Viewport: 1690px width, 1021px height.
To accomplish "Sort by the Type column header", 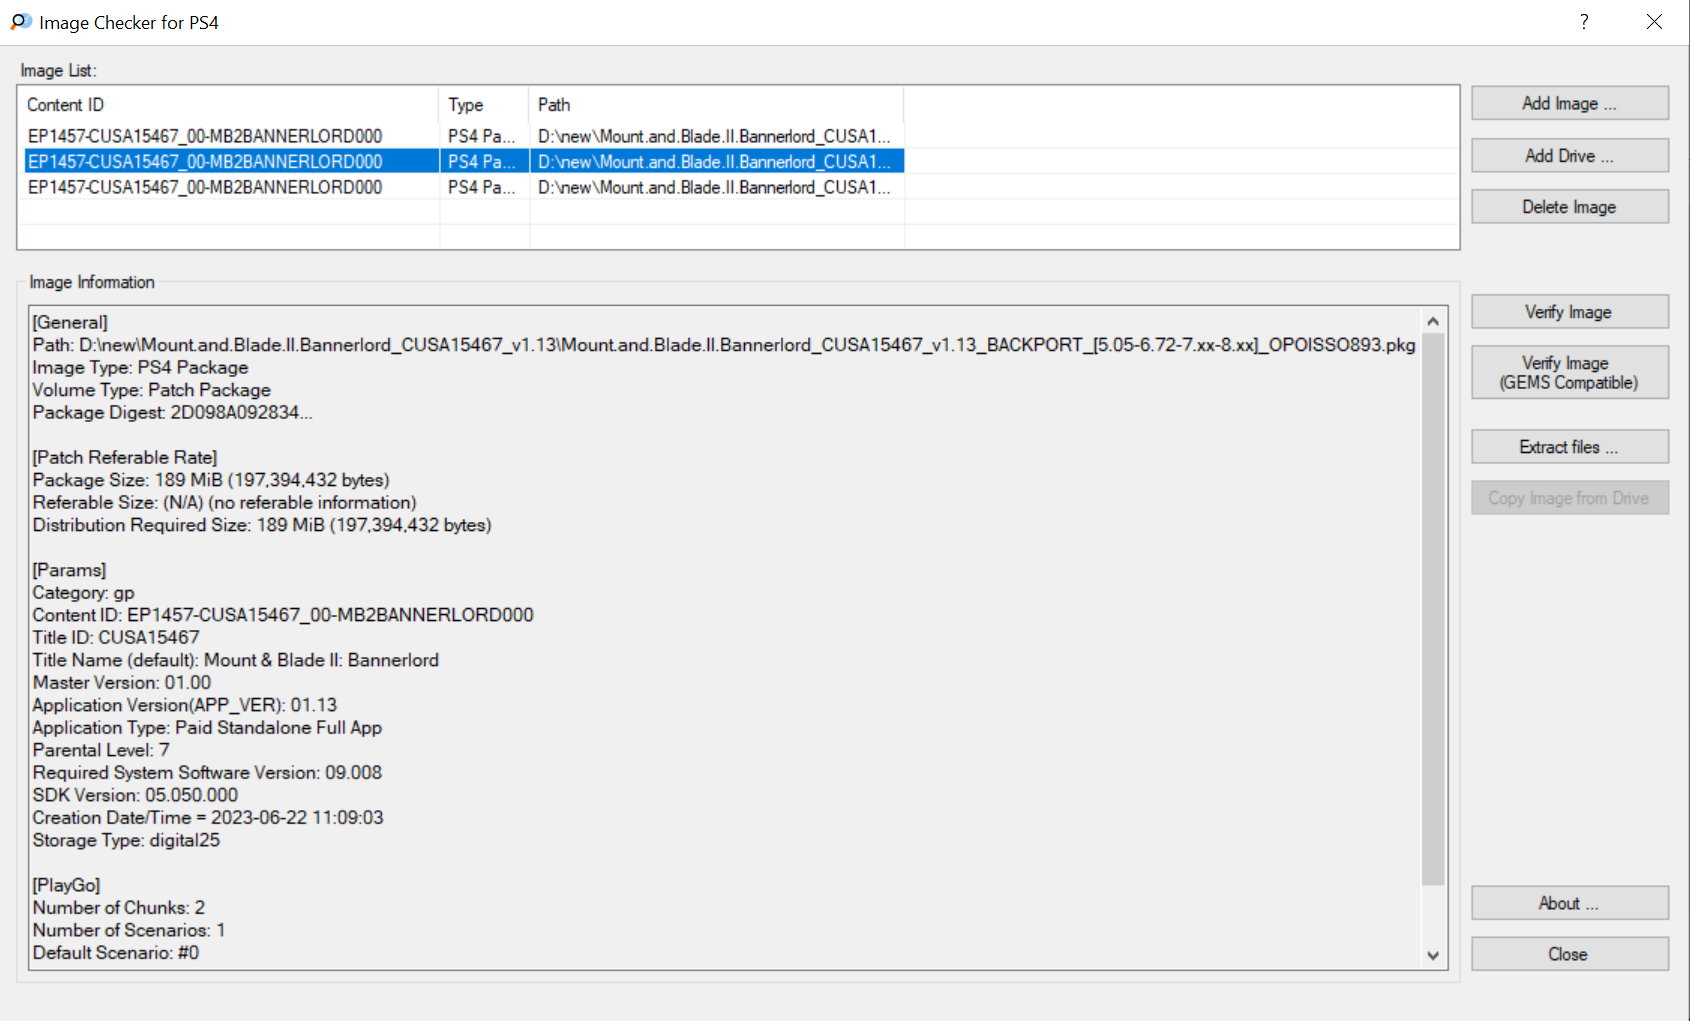I will 484,105.
